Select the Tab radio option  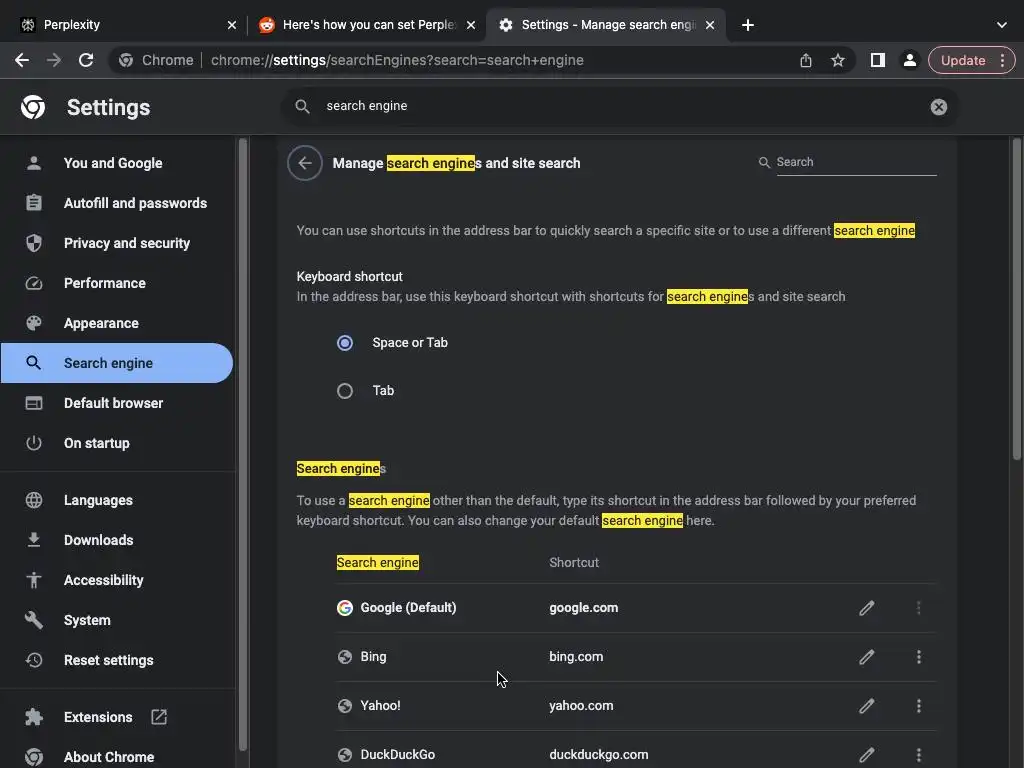(345, 391)
